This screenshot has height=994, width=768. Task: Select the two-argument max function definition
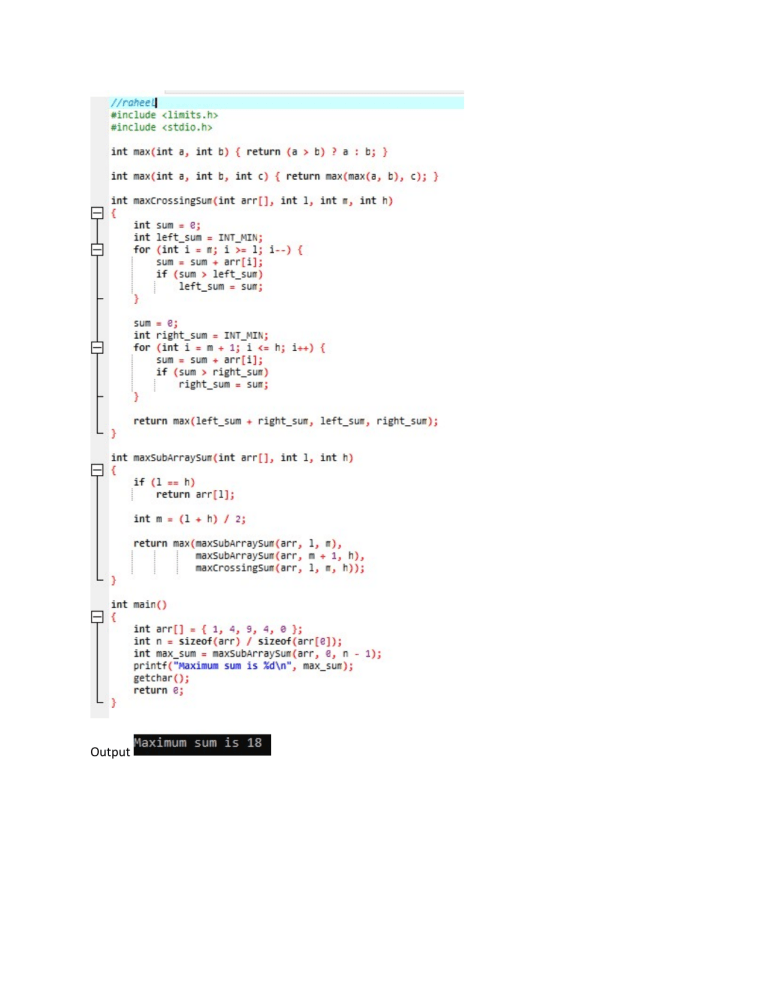click(x=249, y=152)
